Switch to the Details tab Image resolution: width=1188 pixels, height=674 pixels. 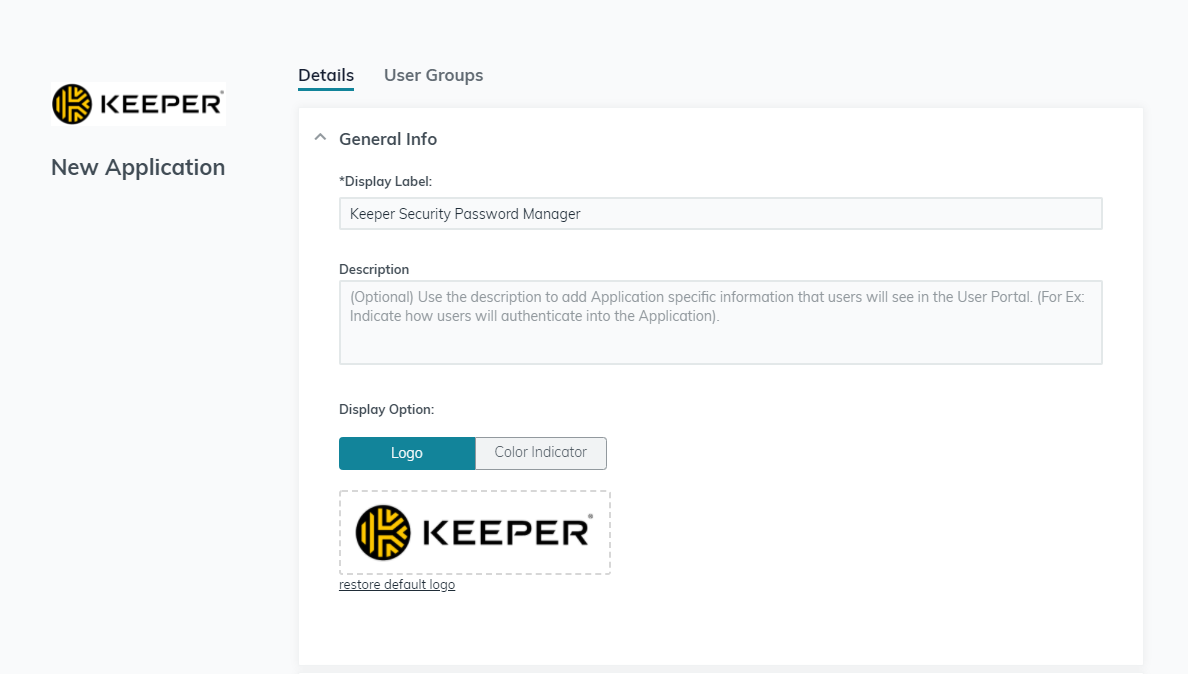click(326, 75)
